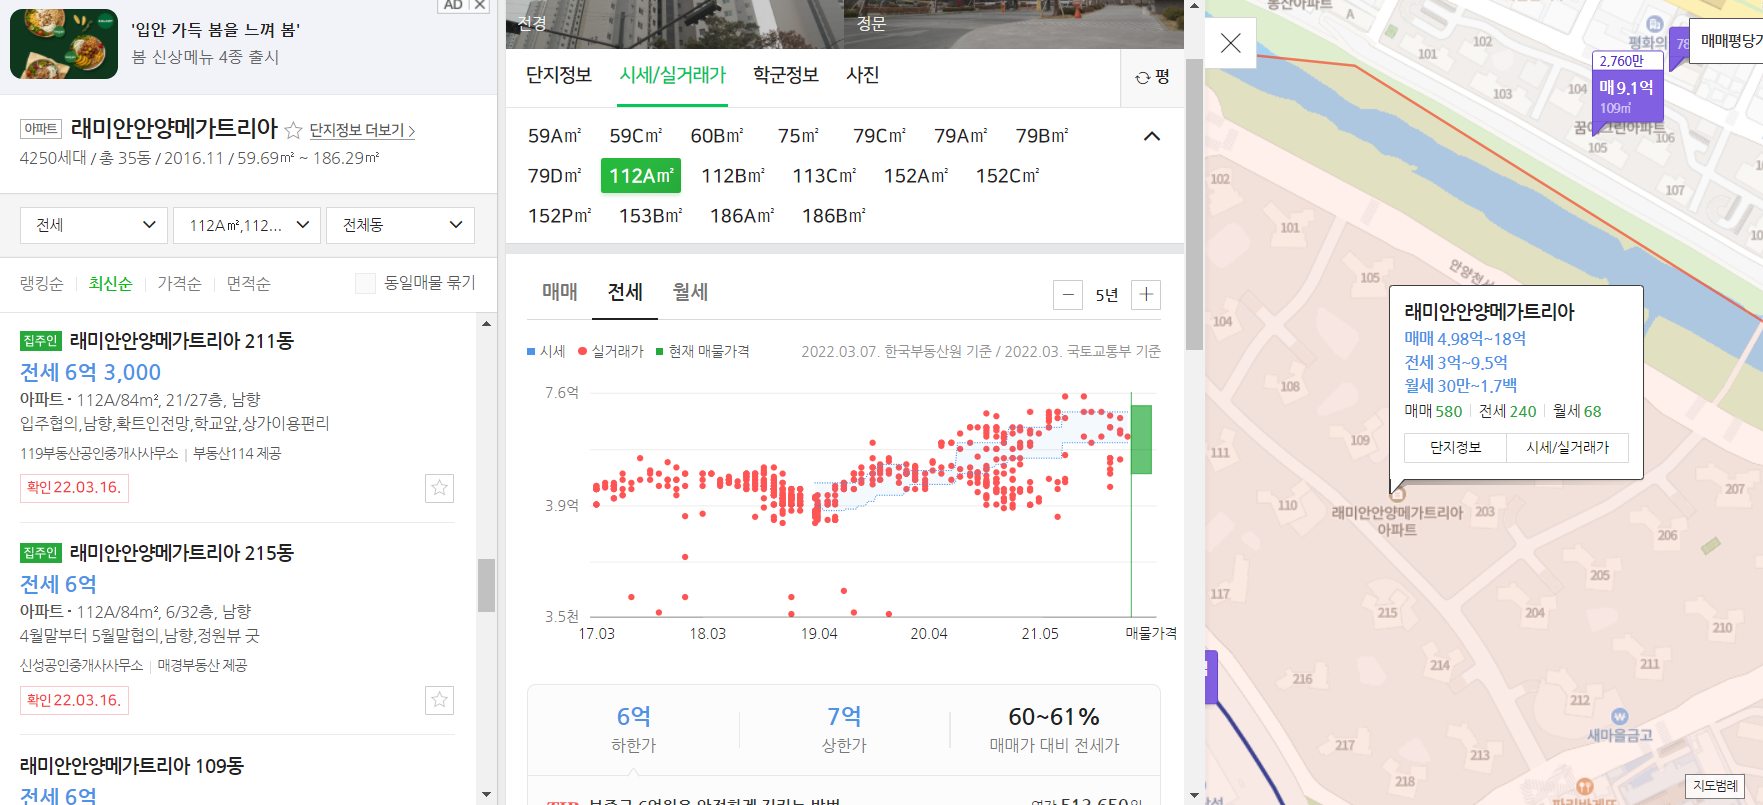Sort listings by 랭킹순
The height and width of the screenshot is (805, 1763).
(x=42, y=284)
